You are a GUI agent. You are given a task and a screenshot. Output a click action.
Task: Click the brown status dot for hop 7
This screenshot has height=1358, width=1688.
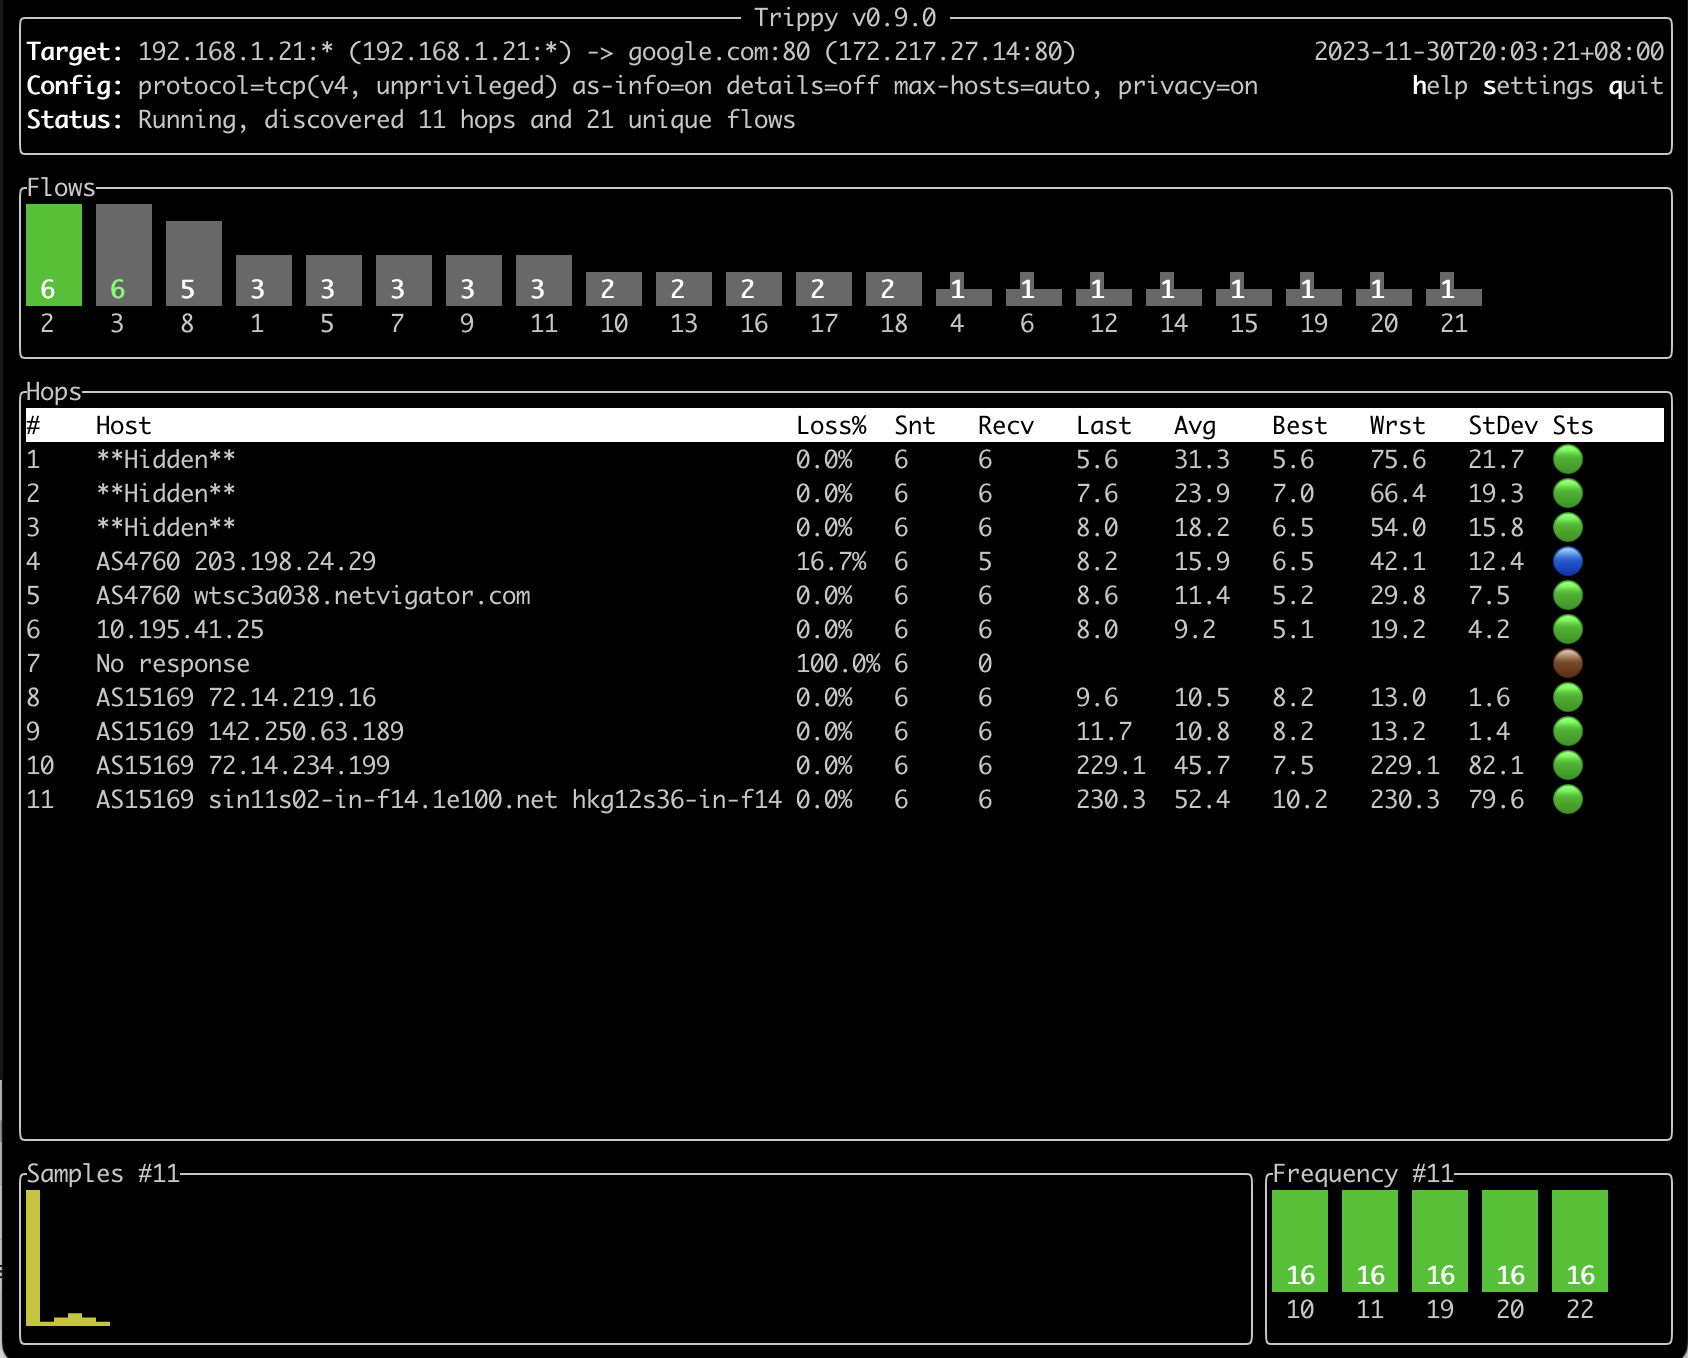point(1567,663)
